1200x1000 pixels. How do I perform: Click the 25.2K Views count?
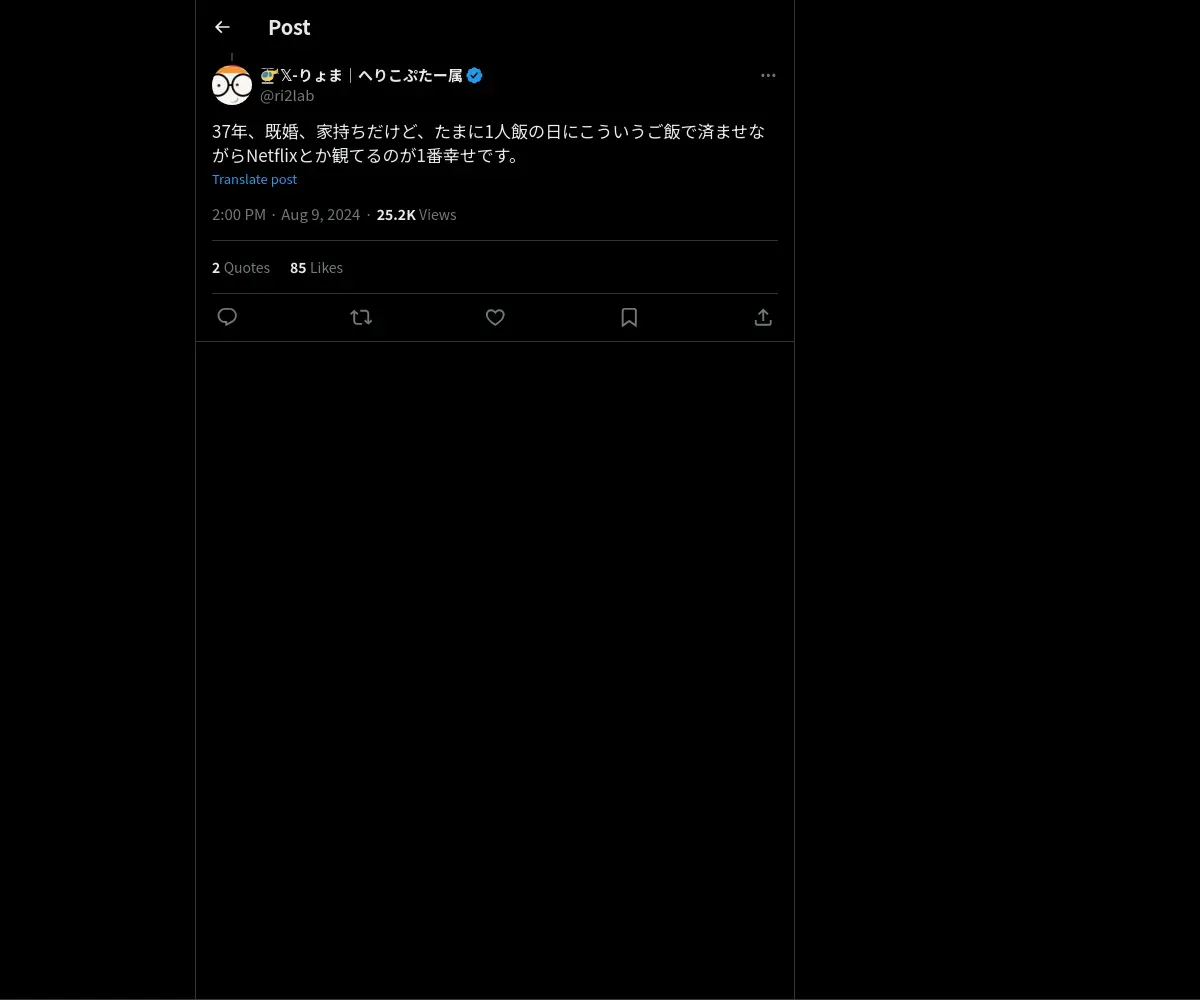416,214
